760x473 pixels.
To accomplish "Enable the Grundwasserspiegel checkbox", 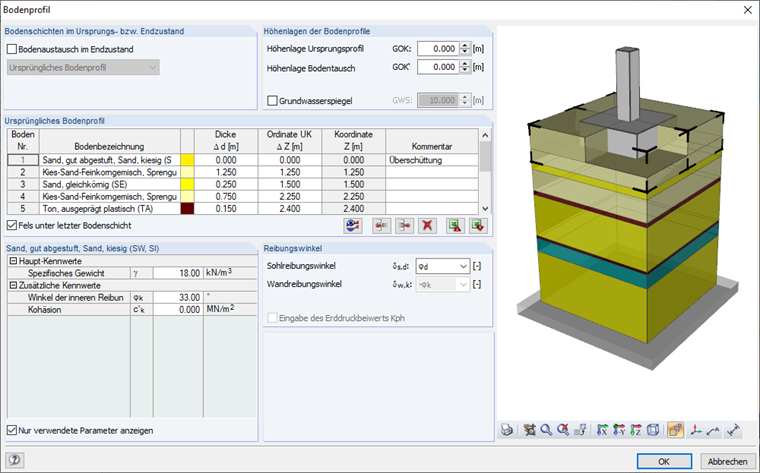I will (272, 101).
